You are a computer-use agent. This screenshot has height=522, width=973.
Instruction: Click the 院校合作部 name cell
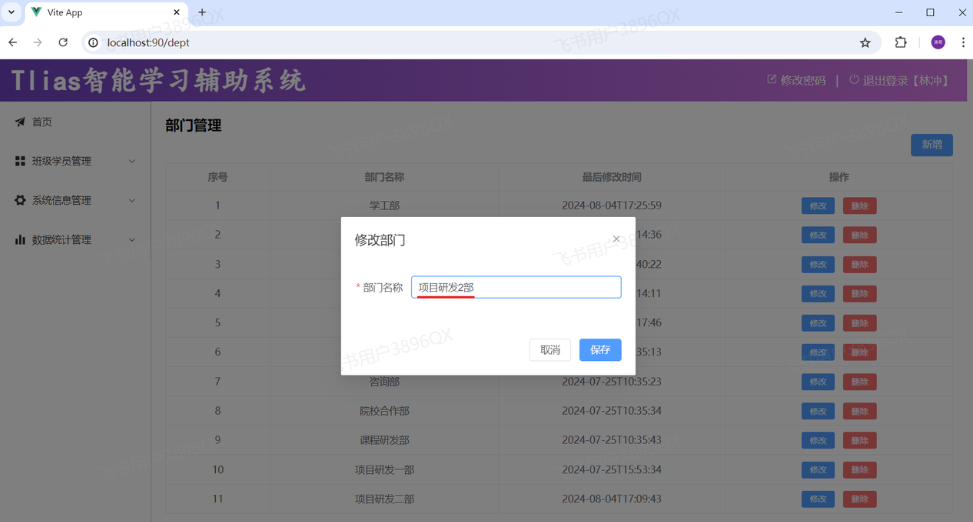tap(384, 411)
